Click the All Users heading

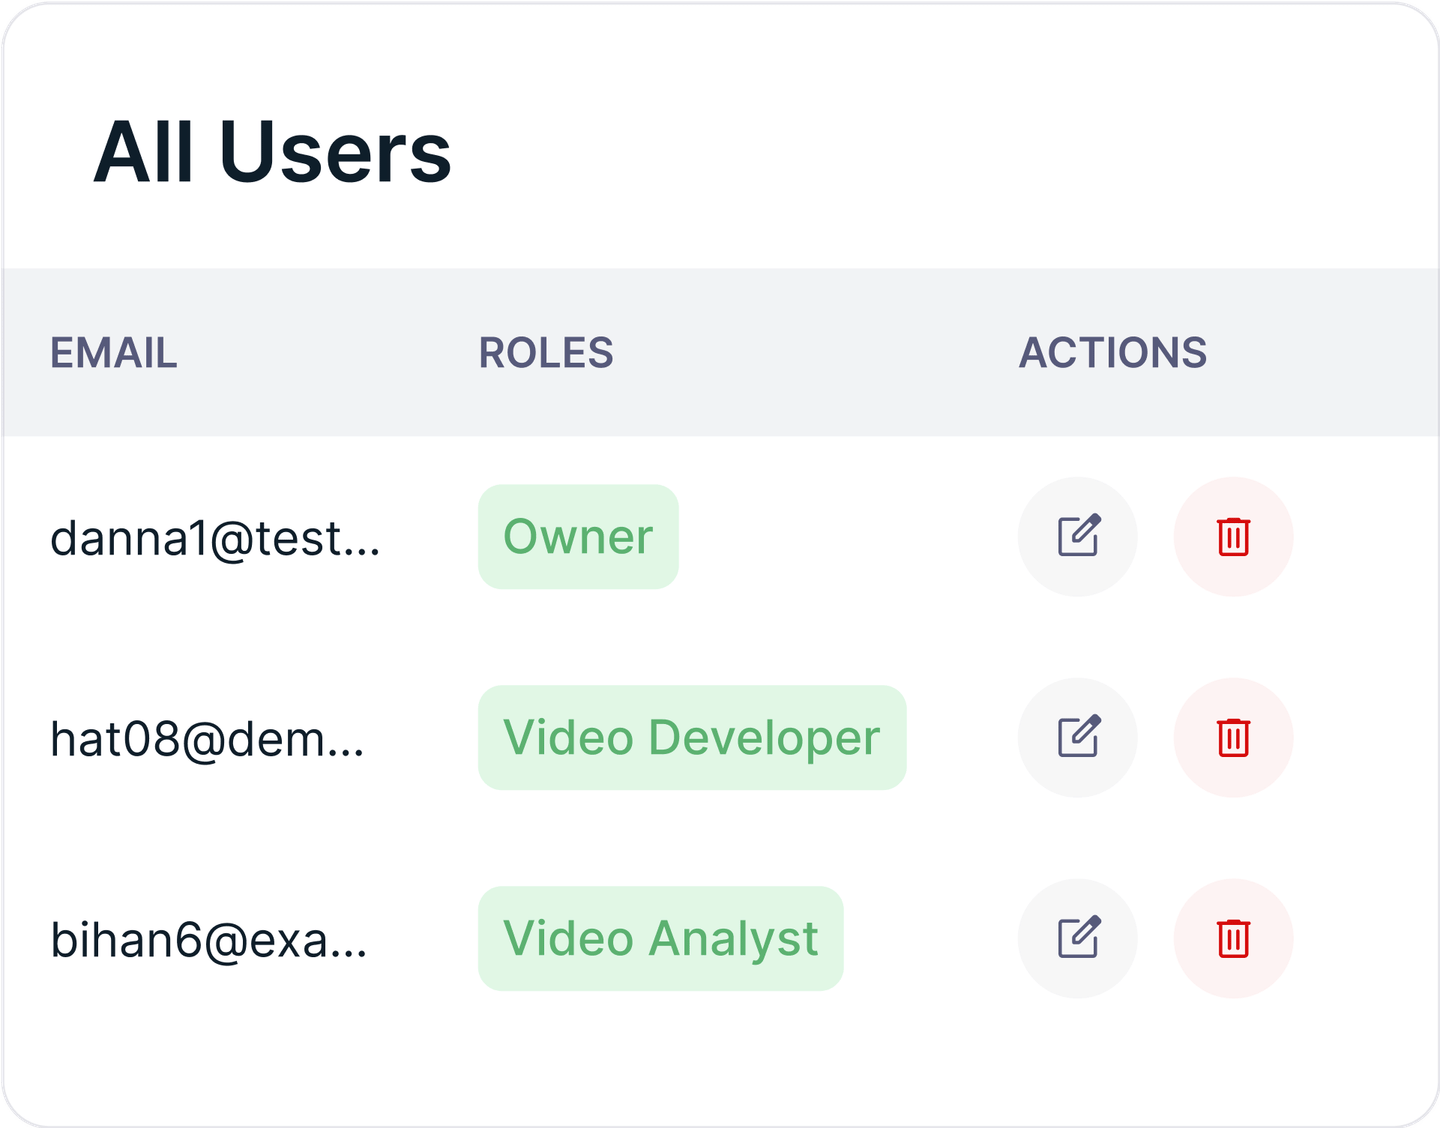point(272,153)
